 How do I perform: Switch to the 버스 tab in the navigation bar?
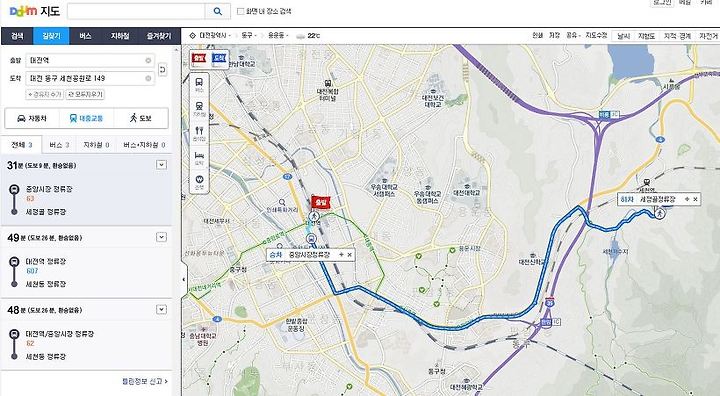(85, 36)
